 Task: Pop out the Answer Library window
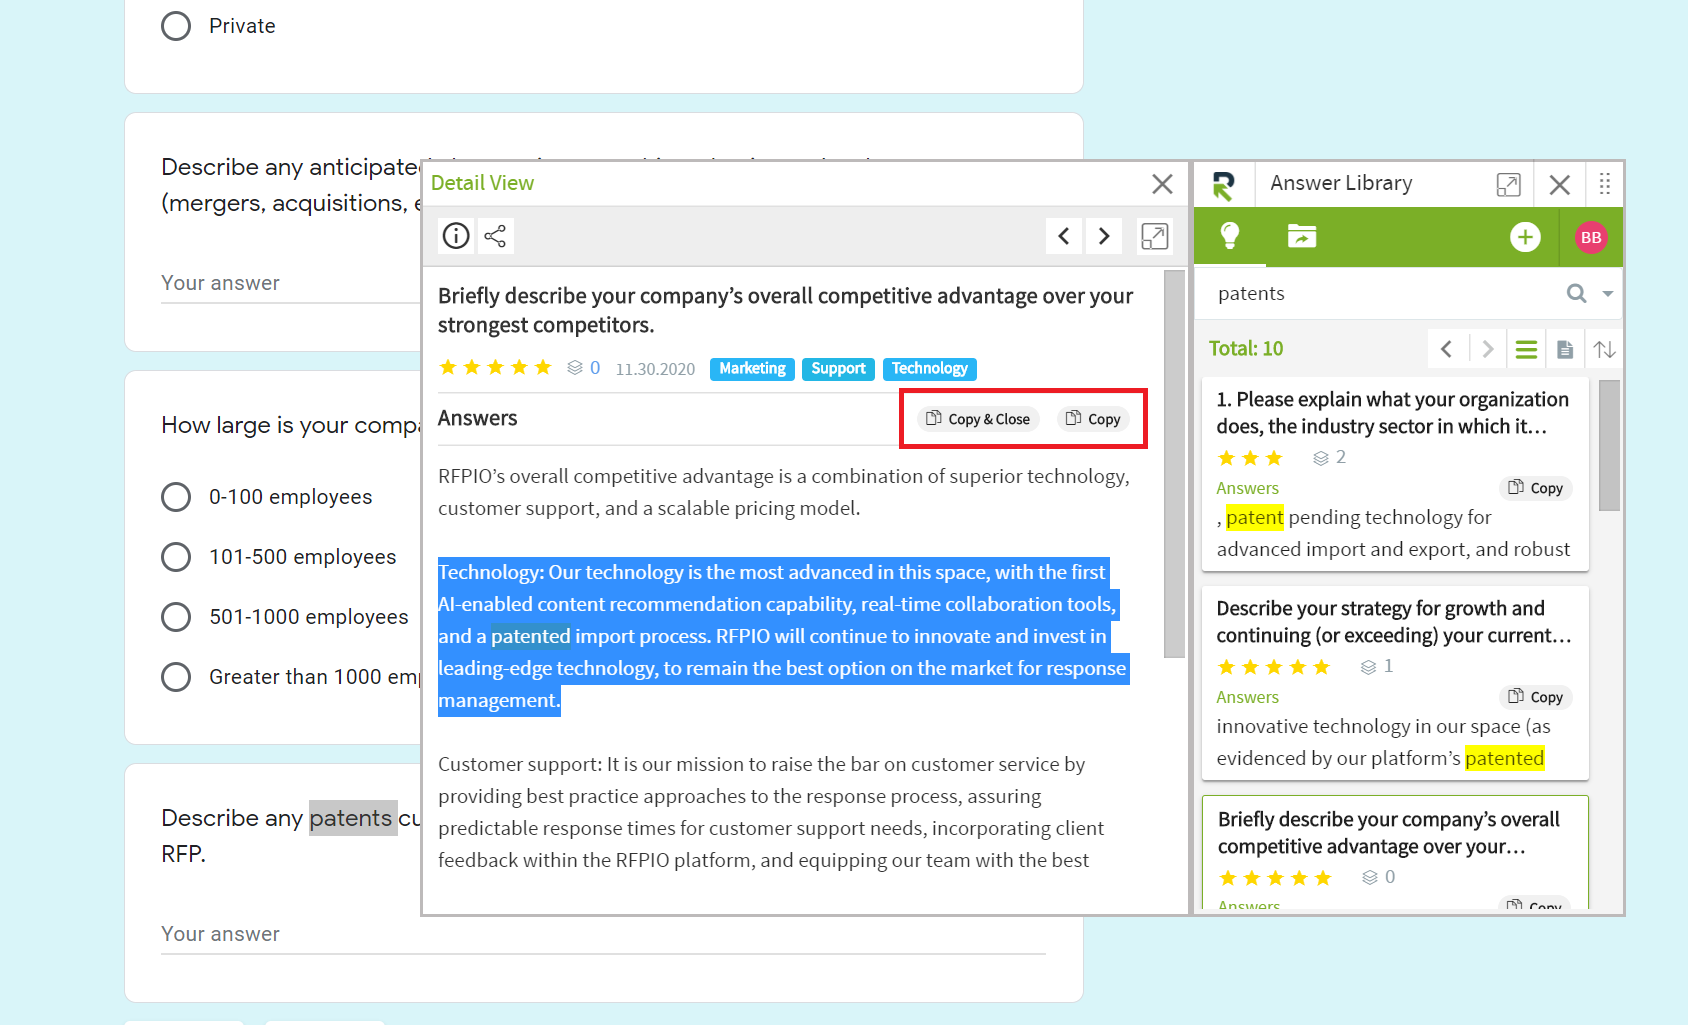coord(1509,184)
